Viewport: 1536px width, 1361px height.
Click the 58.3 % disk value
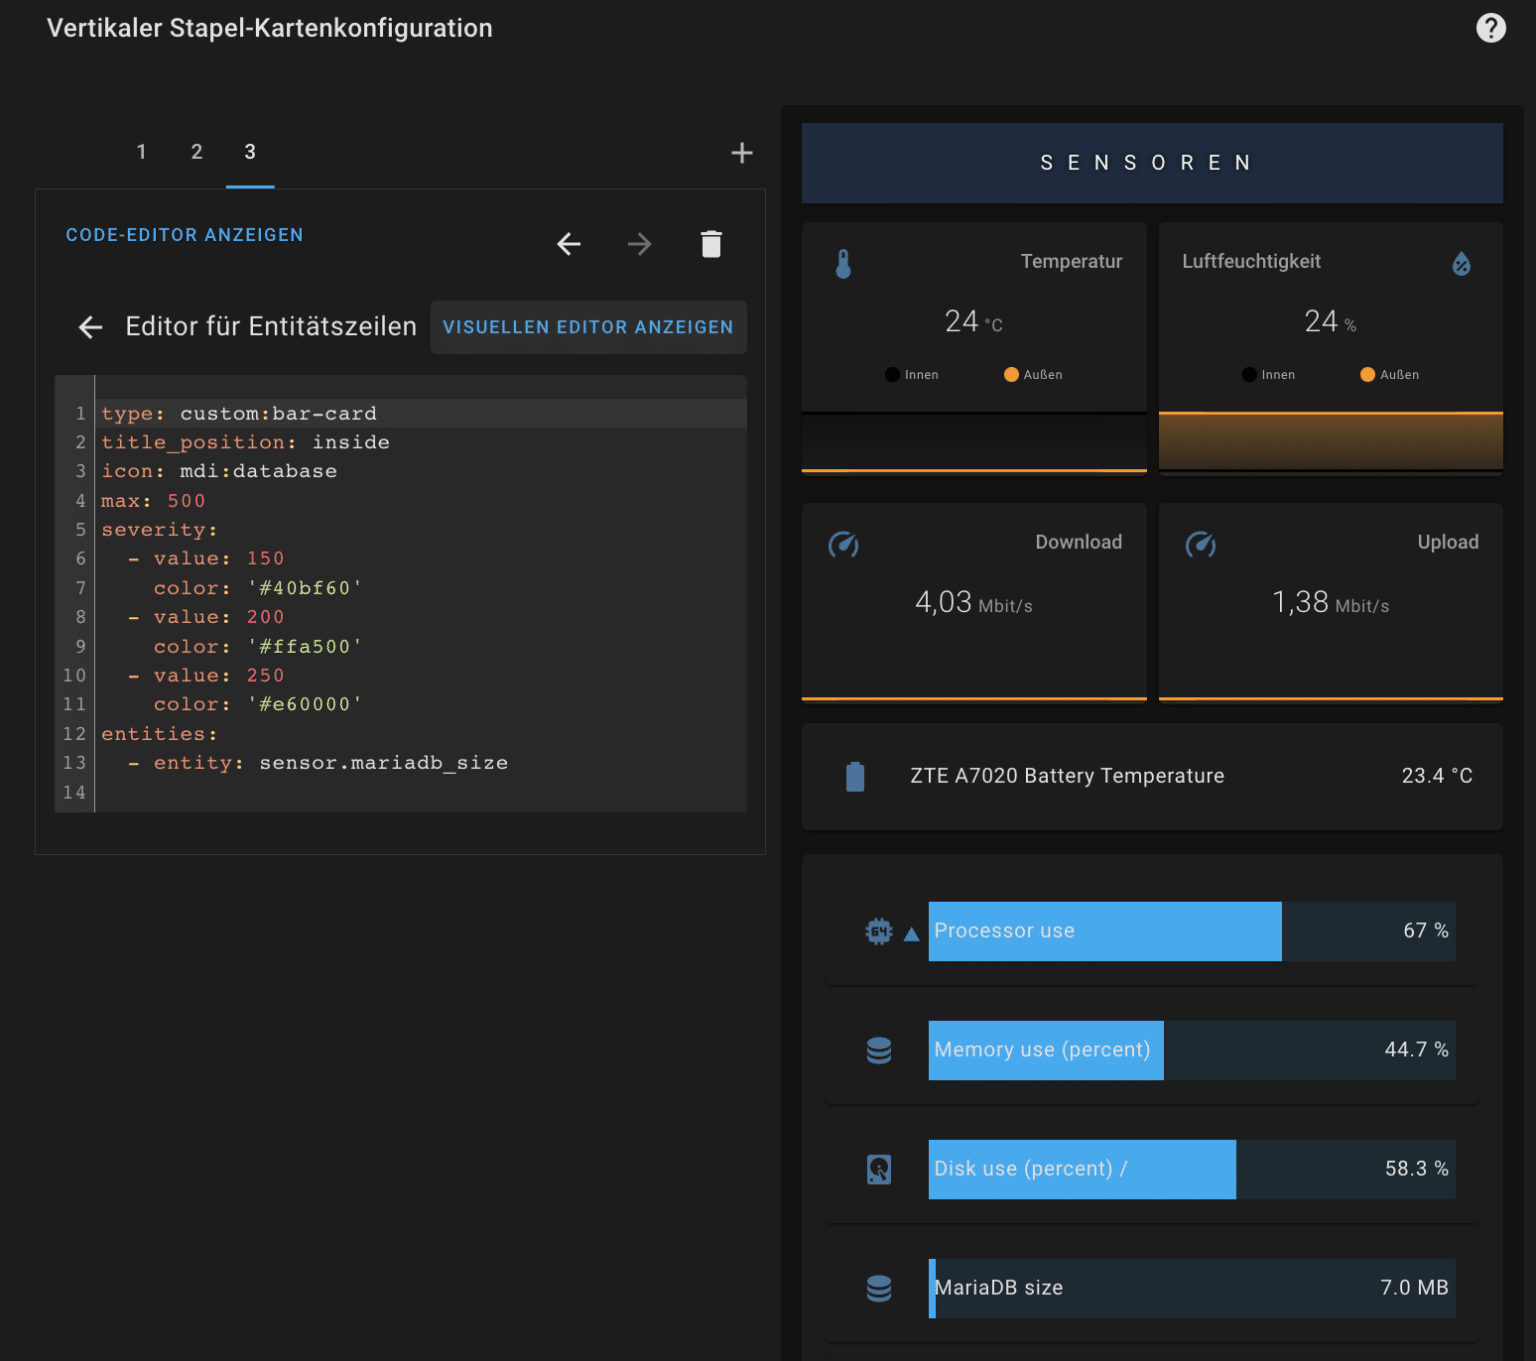pyautogui.click(x=1416, y=1169)
